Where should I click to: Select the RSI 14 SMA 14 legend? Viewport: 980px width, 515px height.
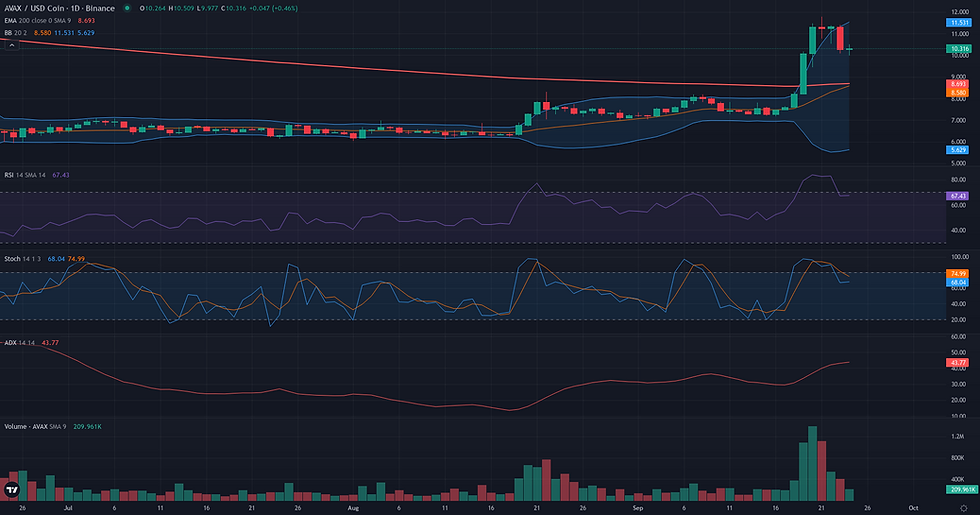[x=25, y=175]
